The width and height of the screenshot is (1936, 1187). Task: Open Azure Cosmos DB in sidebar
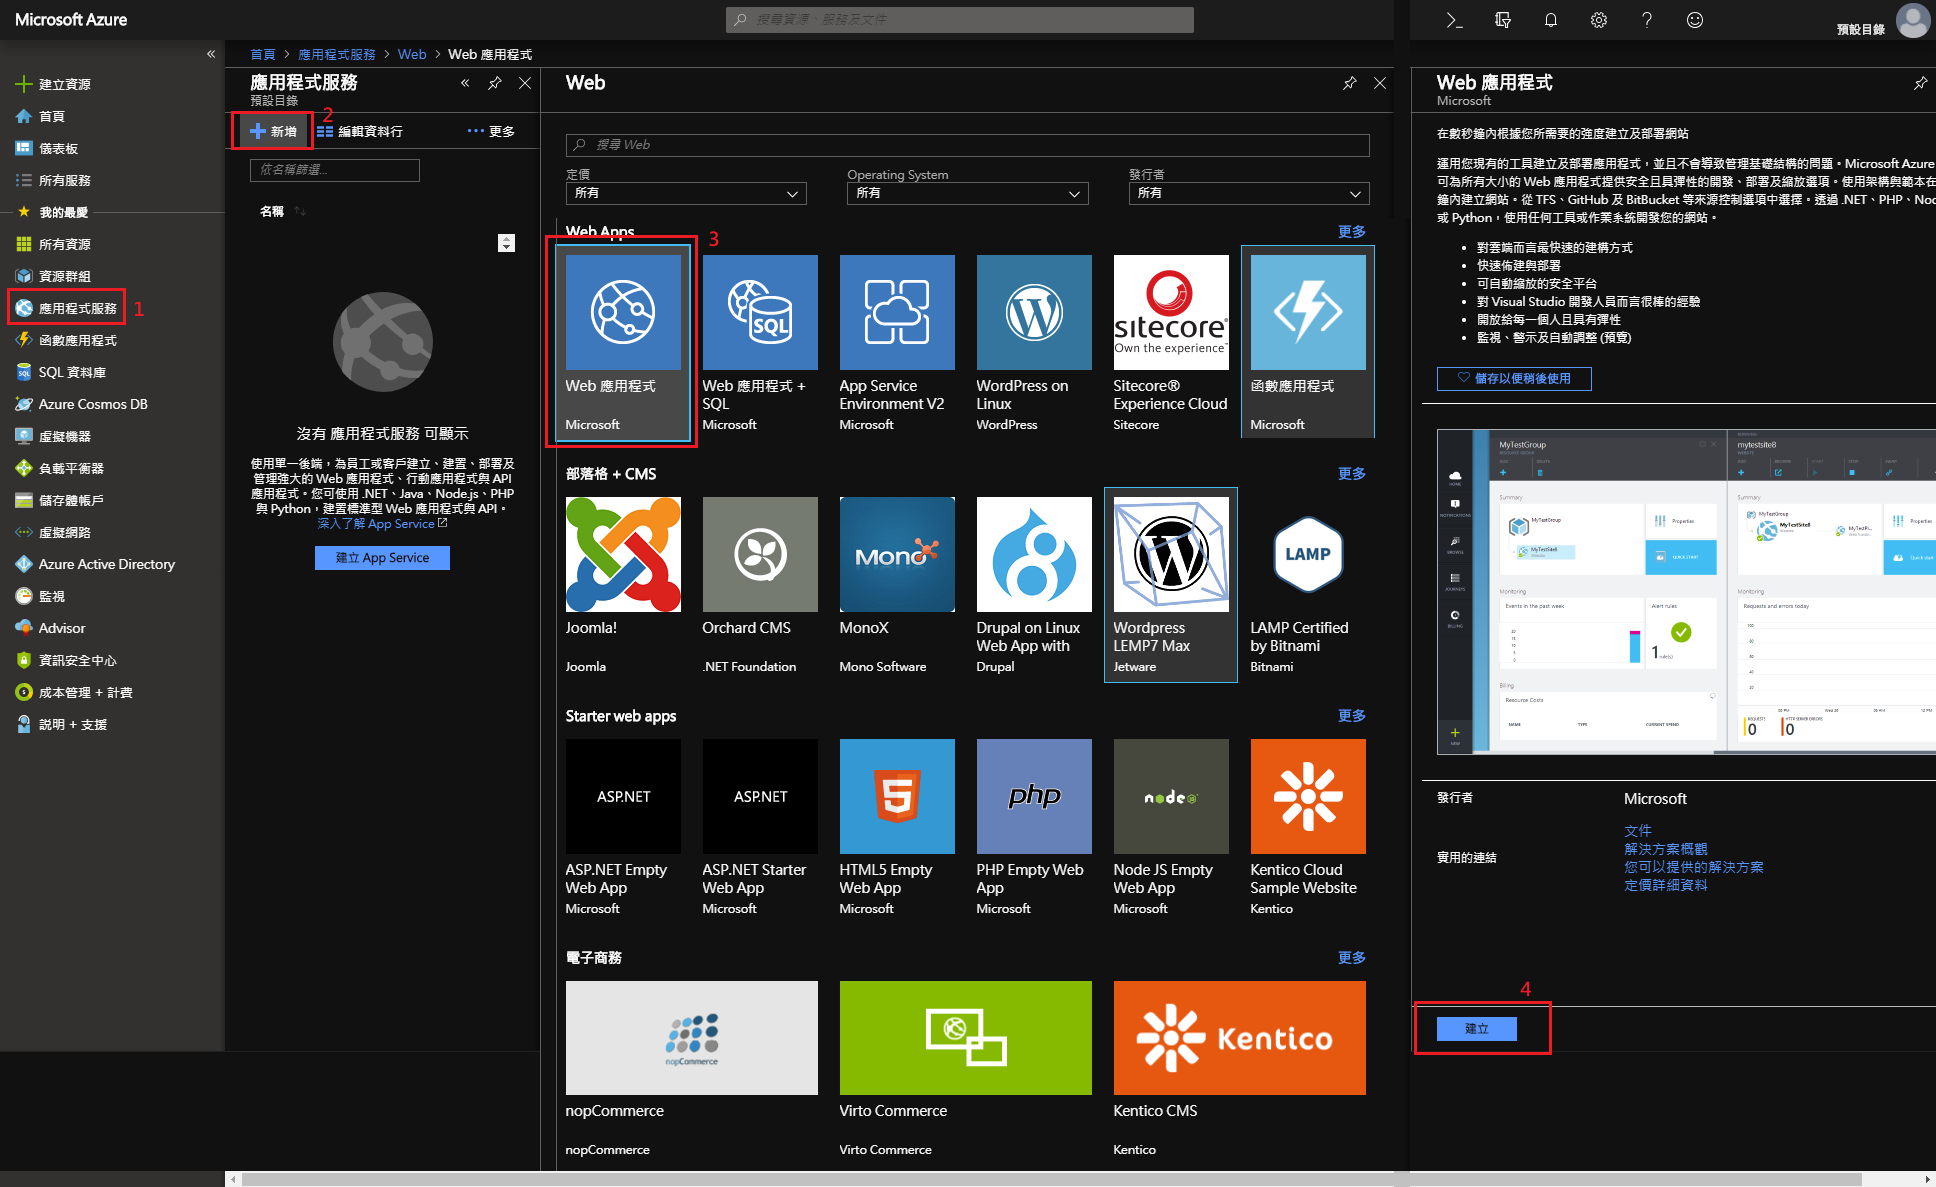[92, 404]
